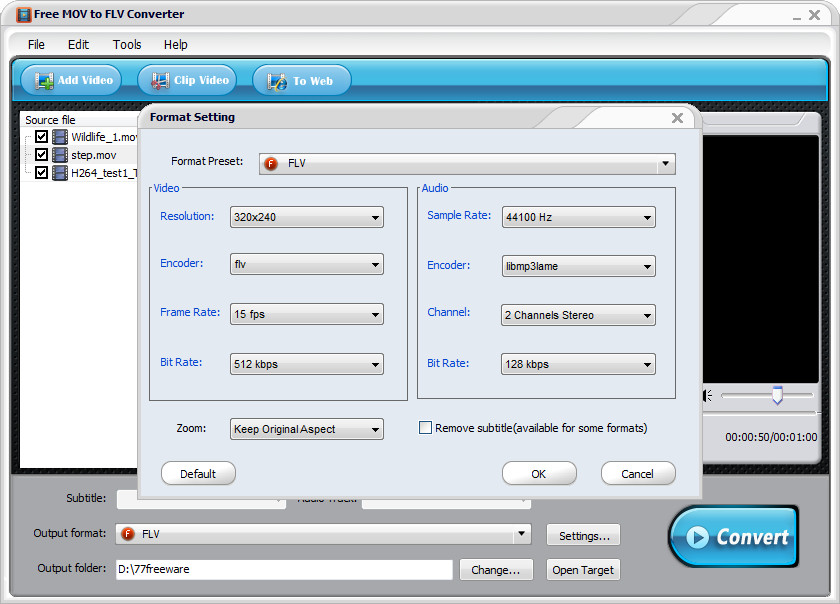Click the 00:00:50/00:01:00 time readout
Image resolution: width=840 pixels, height=604 pixels.
coord(771,437)
